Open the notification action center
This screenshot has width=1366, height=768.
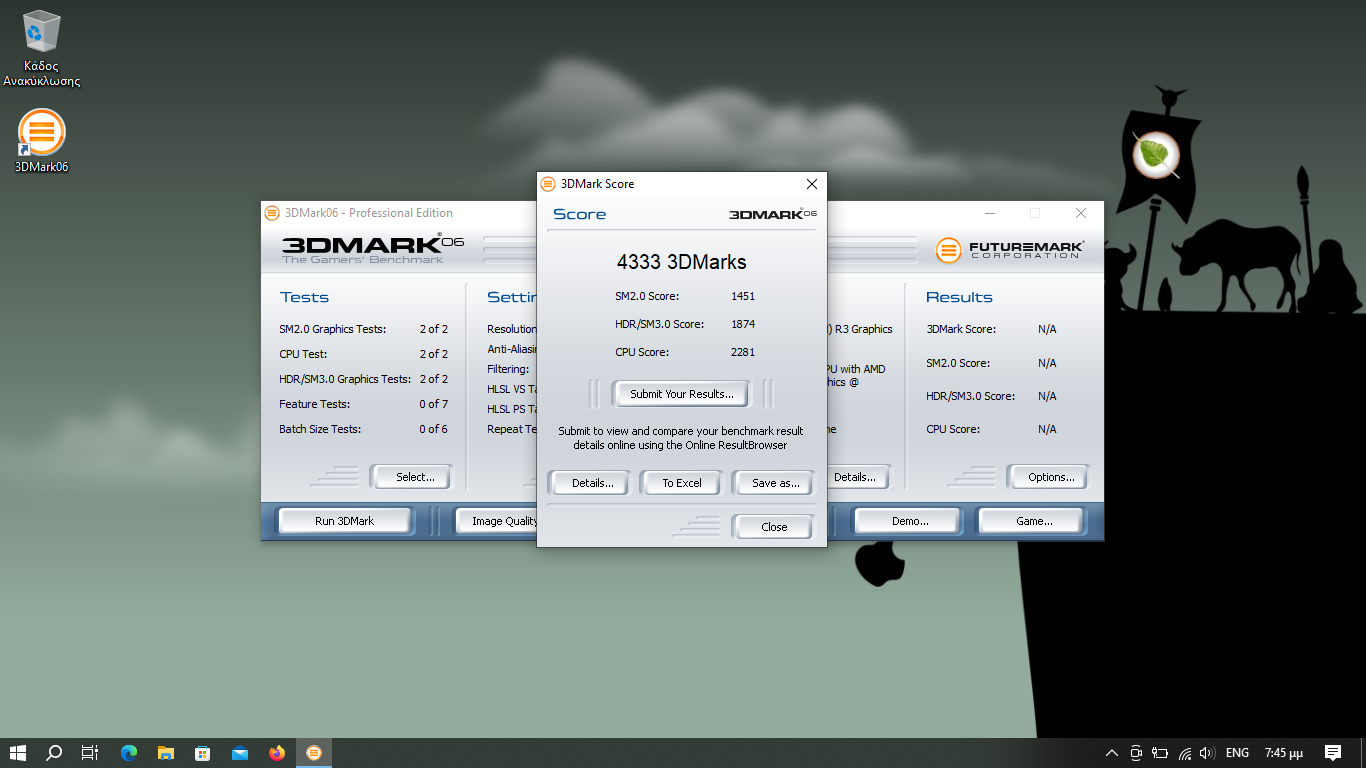tap(1333, 753)
